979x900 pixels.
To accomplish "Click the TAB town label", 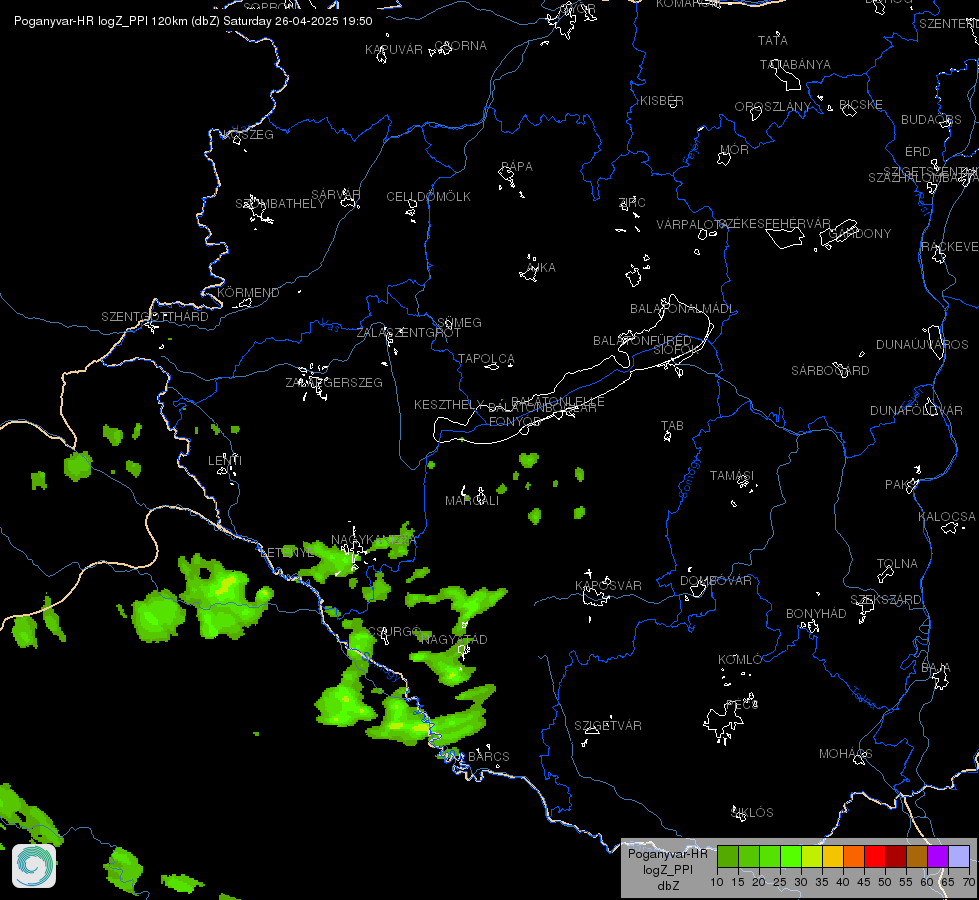I will point(672,426).
